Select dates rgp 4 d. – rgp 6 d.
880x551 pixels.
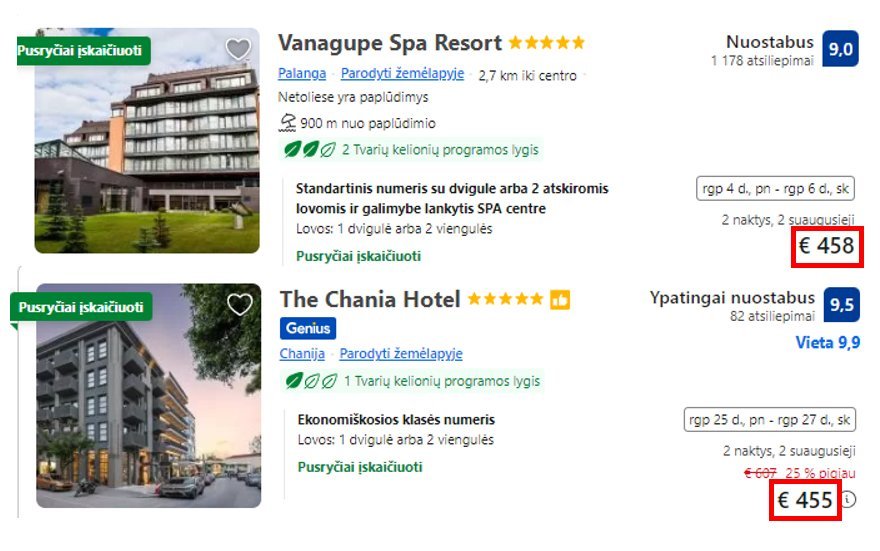pos(775,188)
